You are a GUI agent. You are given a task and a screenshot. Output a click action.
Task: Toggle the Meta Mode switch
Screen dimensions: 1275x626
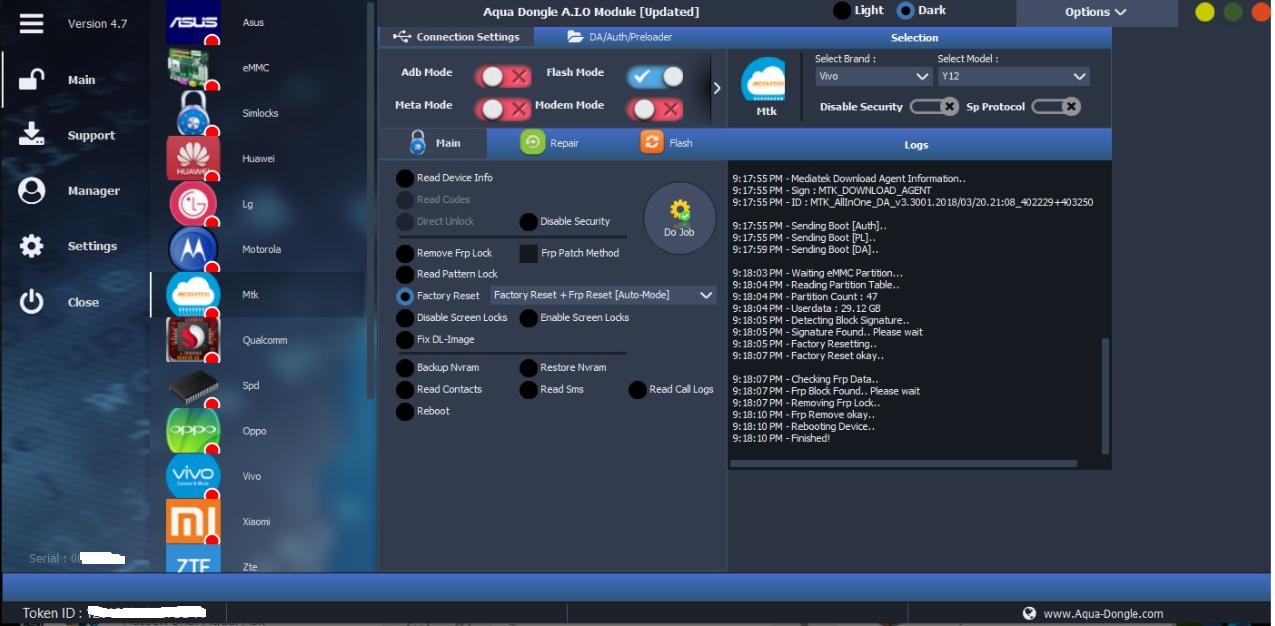(503, 108)
